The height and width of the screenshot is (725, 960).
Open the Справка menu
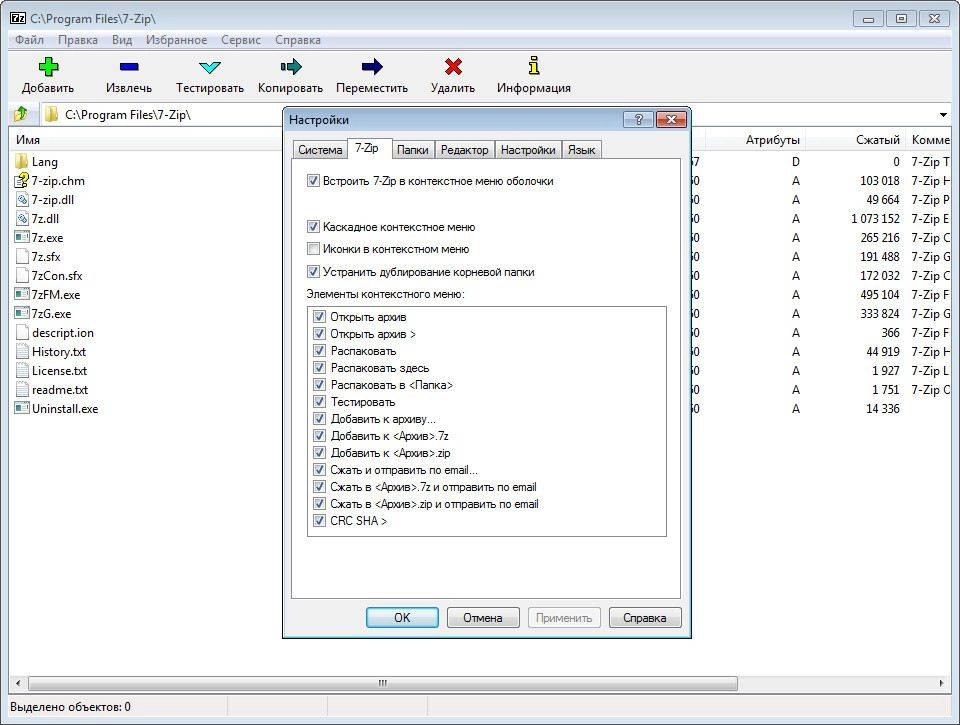click(x=298, y=40)
